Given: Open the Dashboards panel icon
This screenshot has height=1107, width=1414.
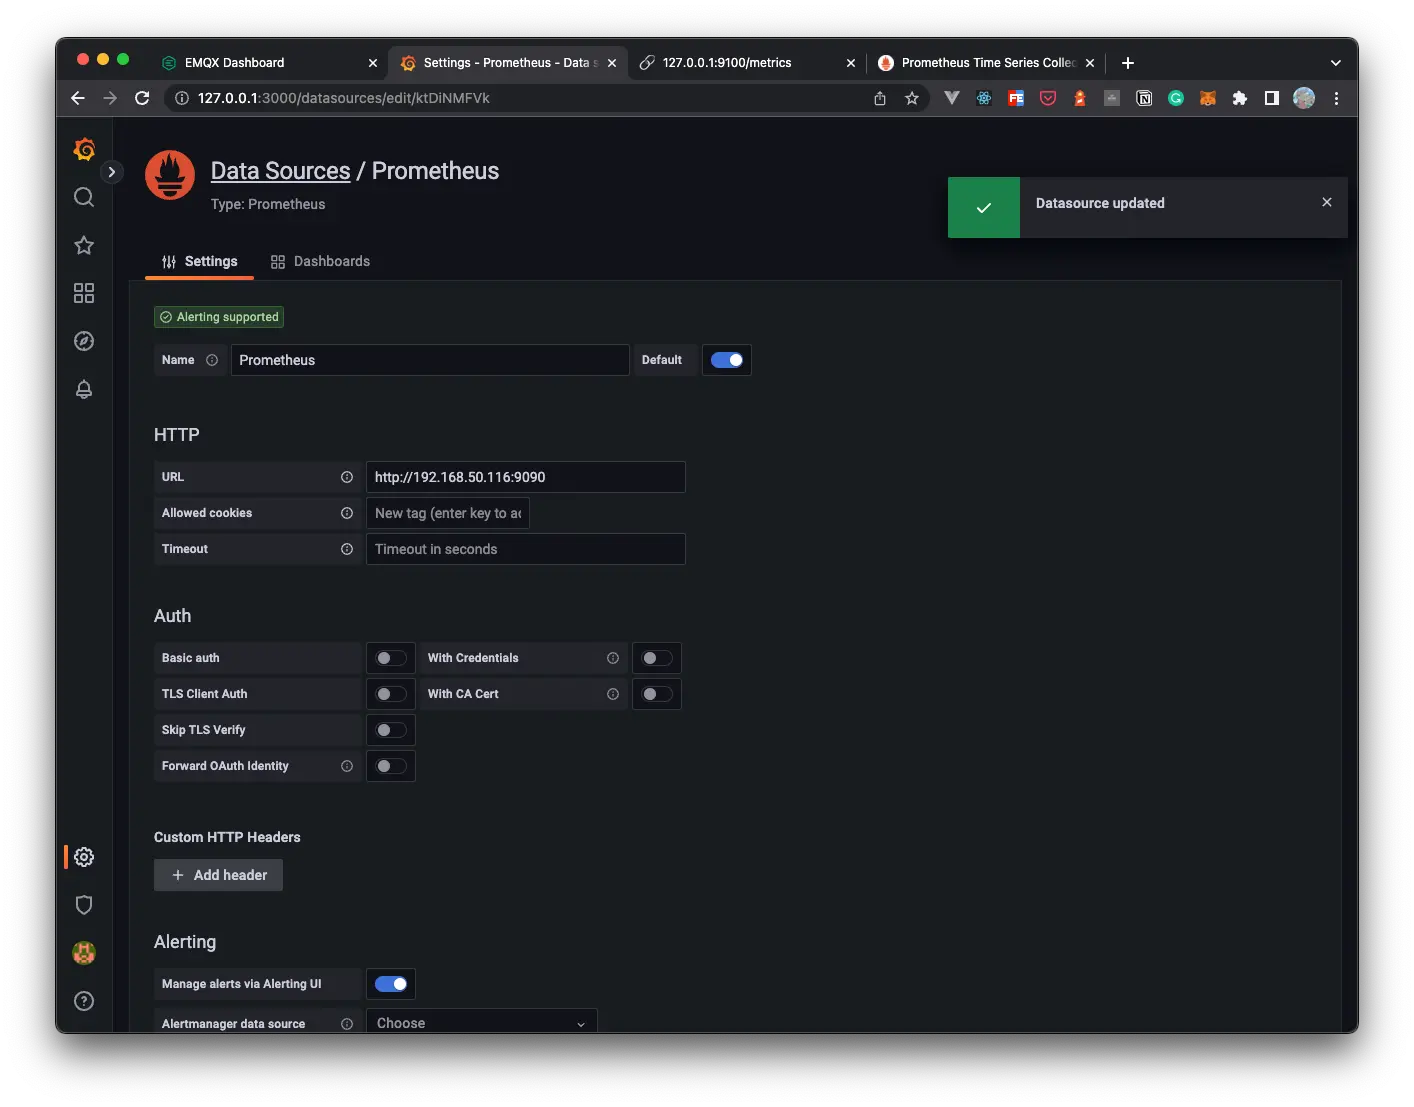Looking at the screenshot, I should [x=84, y=293].
